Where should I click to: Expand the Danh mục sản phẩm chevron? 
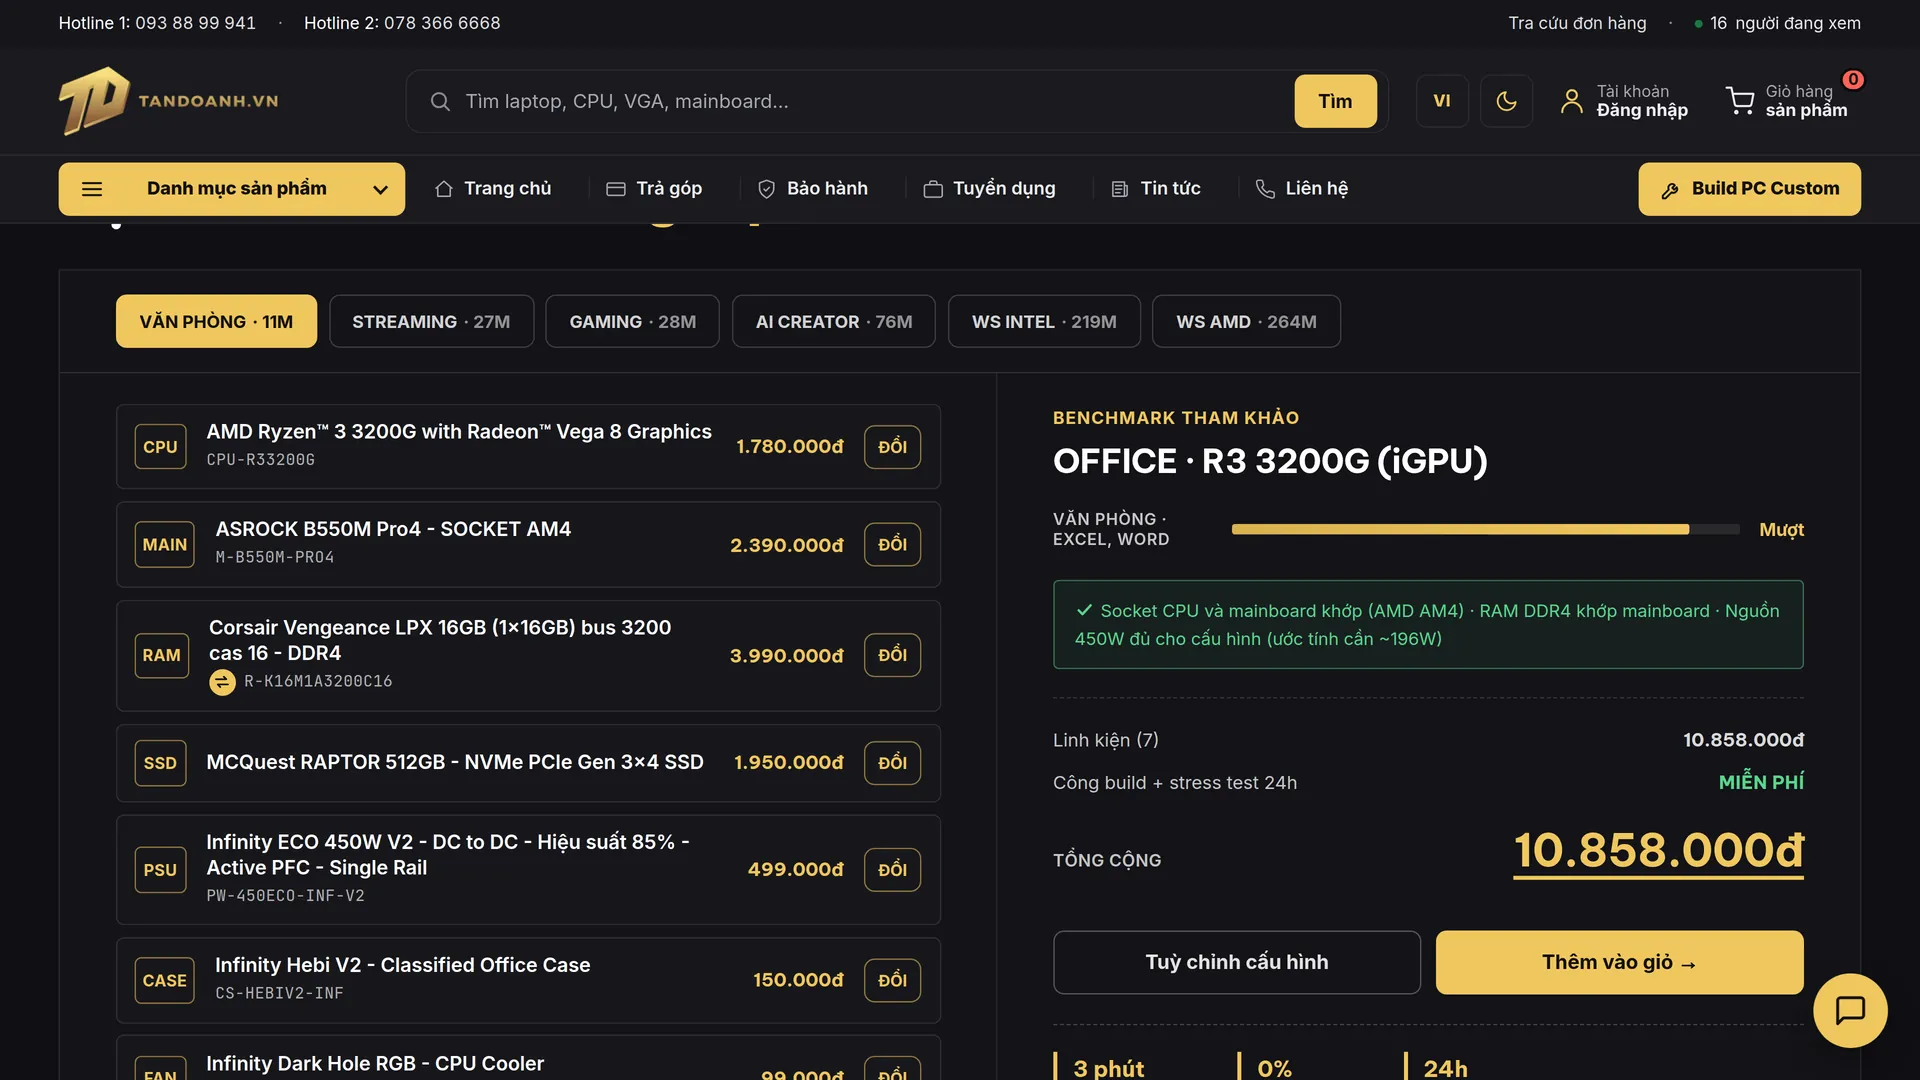point(380,189)
